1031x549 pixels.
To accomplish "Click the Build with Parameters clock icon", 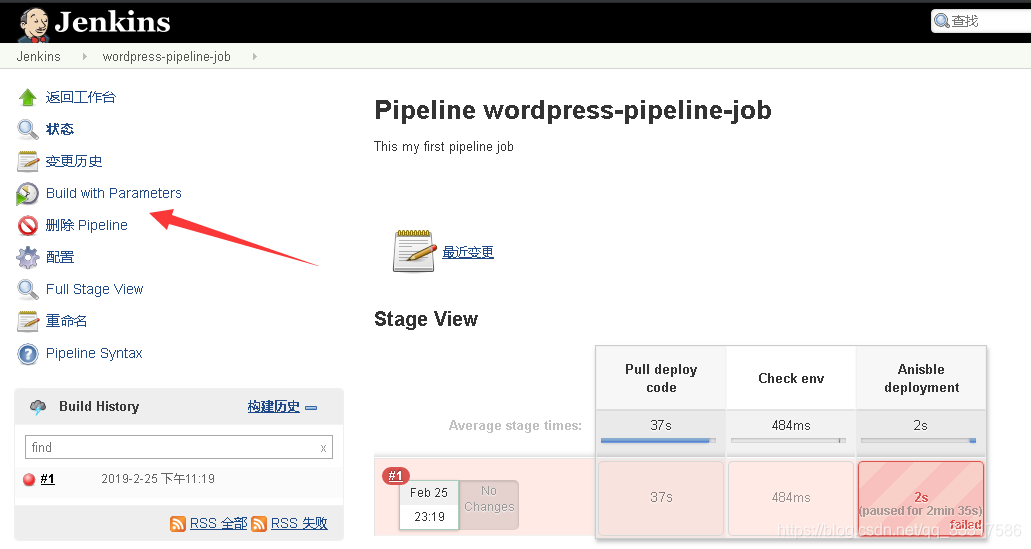I will [27, 194].
